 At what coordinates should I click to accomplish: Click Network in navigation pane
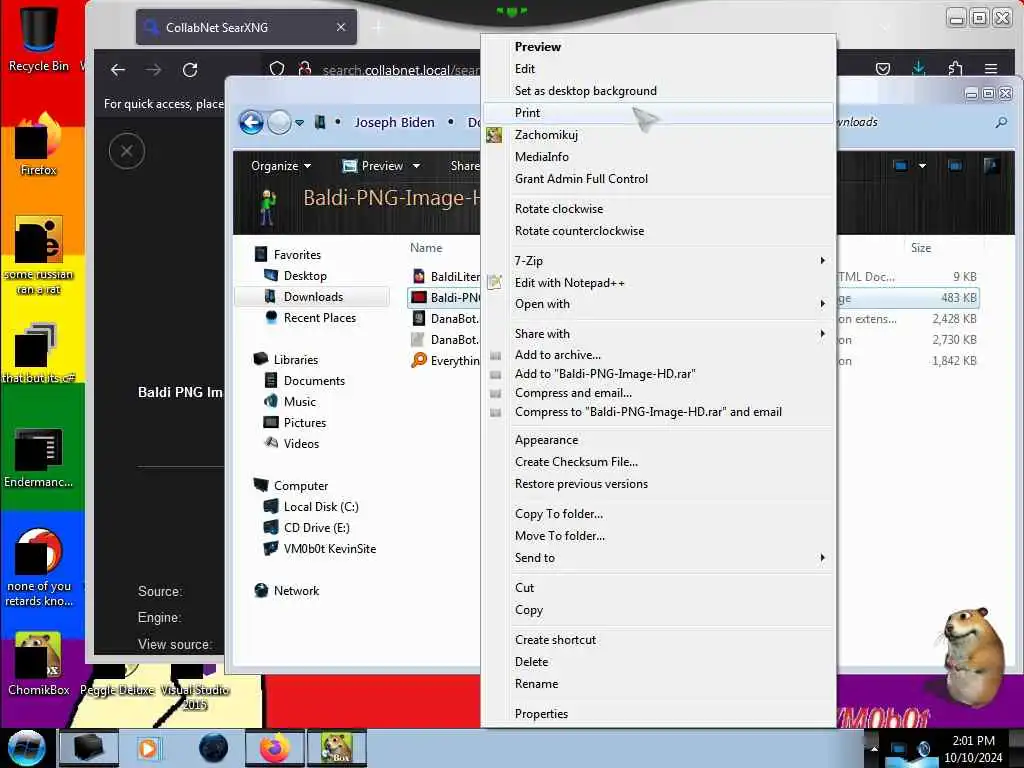coord(296,590)
